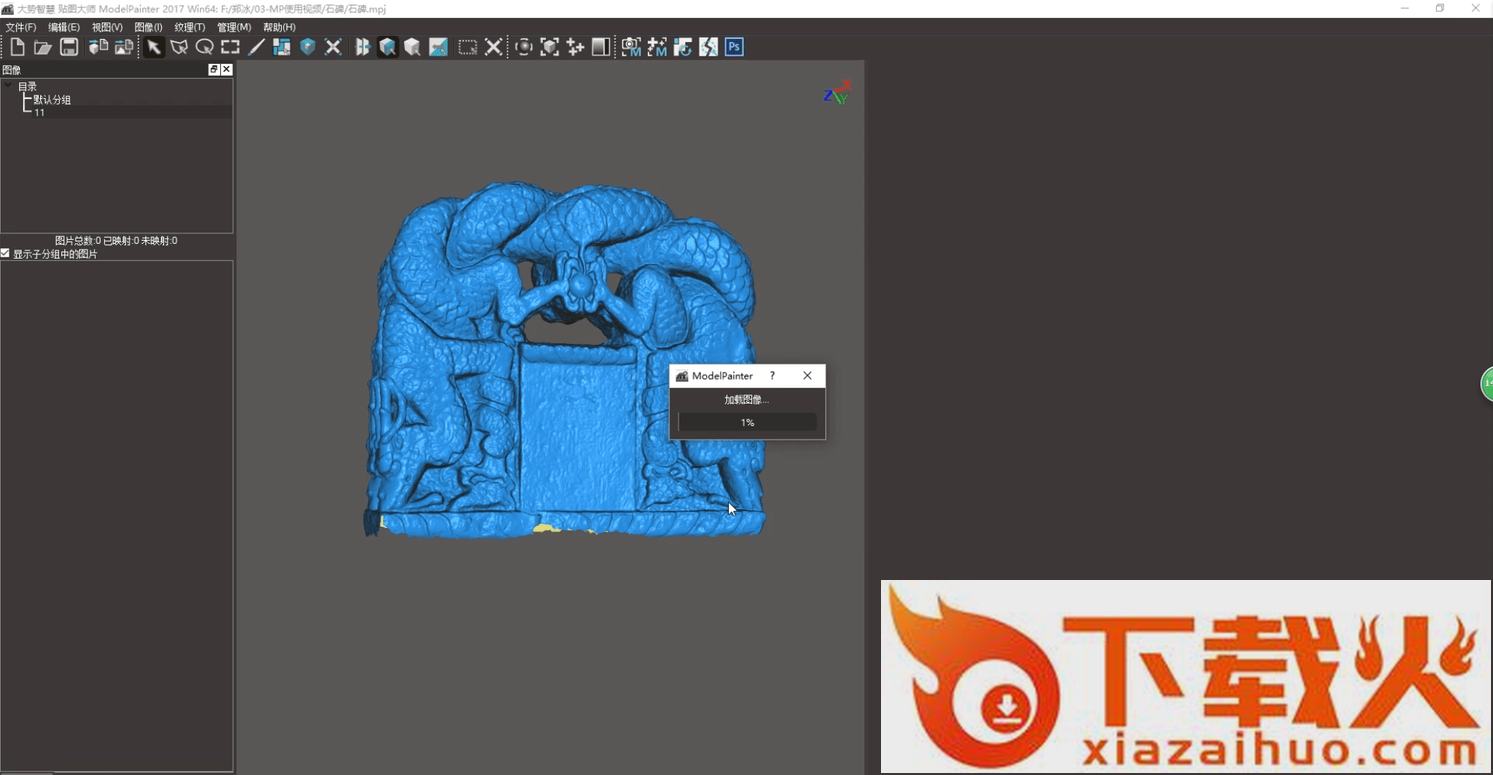Image resolution: width=1493 pixels, height=775 pixels.
Task: Click the plus signs M icon
Action: click(657, 47)
